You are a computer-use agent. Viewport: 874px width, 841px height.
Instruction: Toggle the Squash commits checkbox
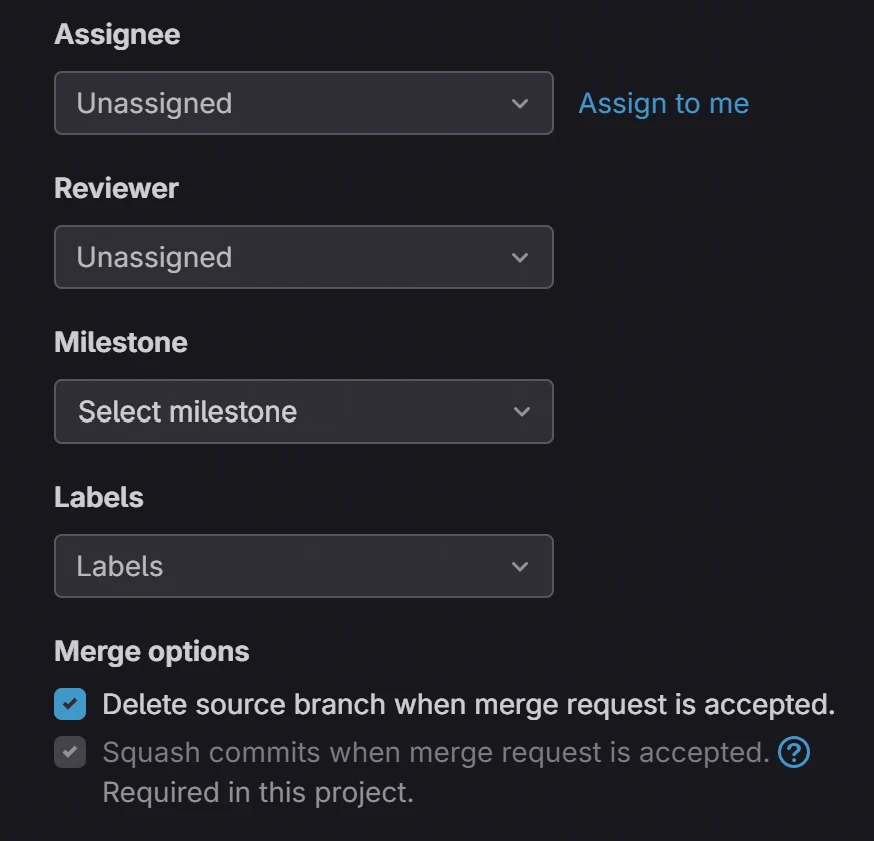click(70, 752)
